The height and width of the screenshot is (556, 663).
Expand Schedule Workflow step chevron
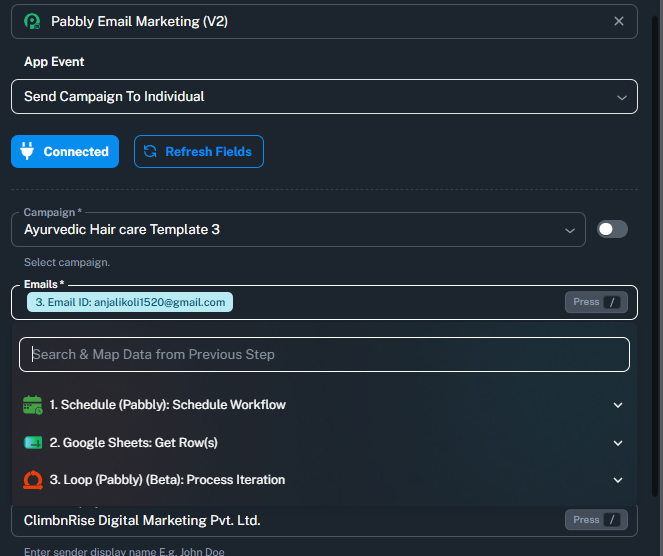pos(618,405)
